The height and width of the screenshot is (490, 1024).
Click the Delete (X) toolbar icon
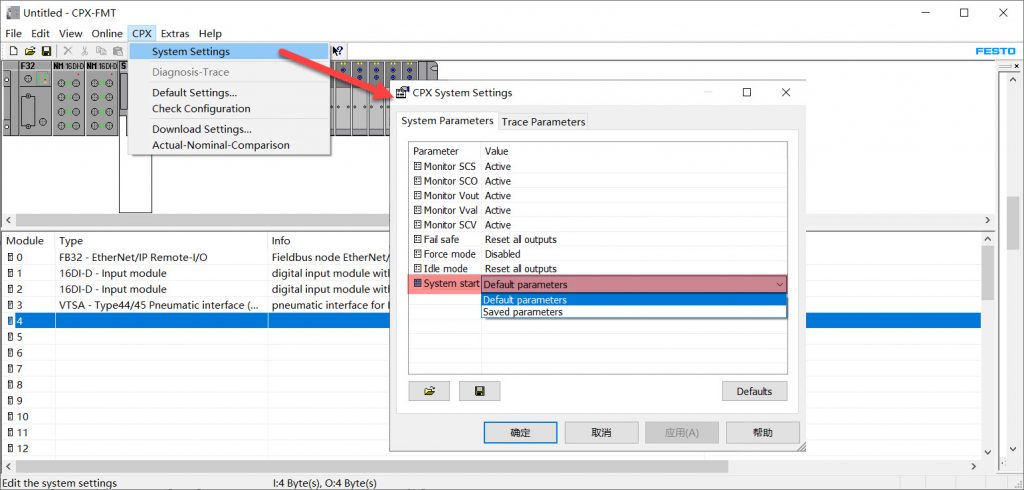pos(67,51)
